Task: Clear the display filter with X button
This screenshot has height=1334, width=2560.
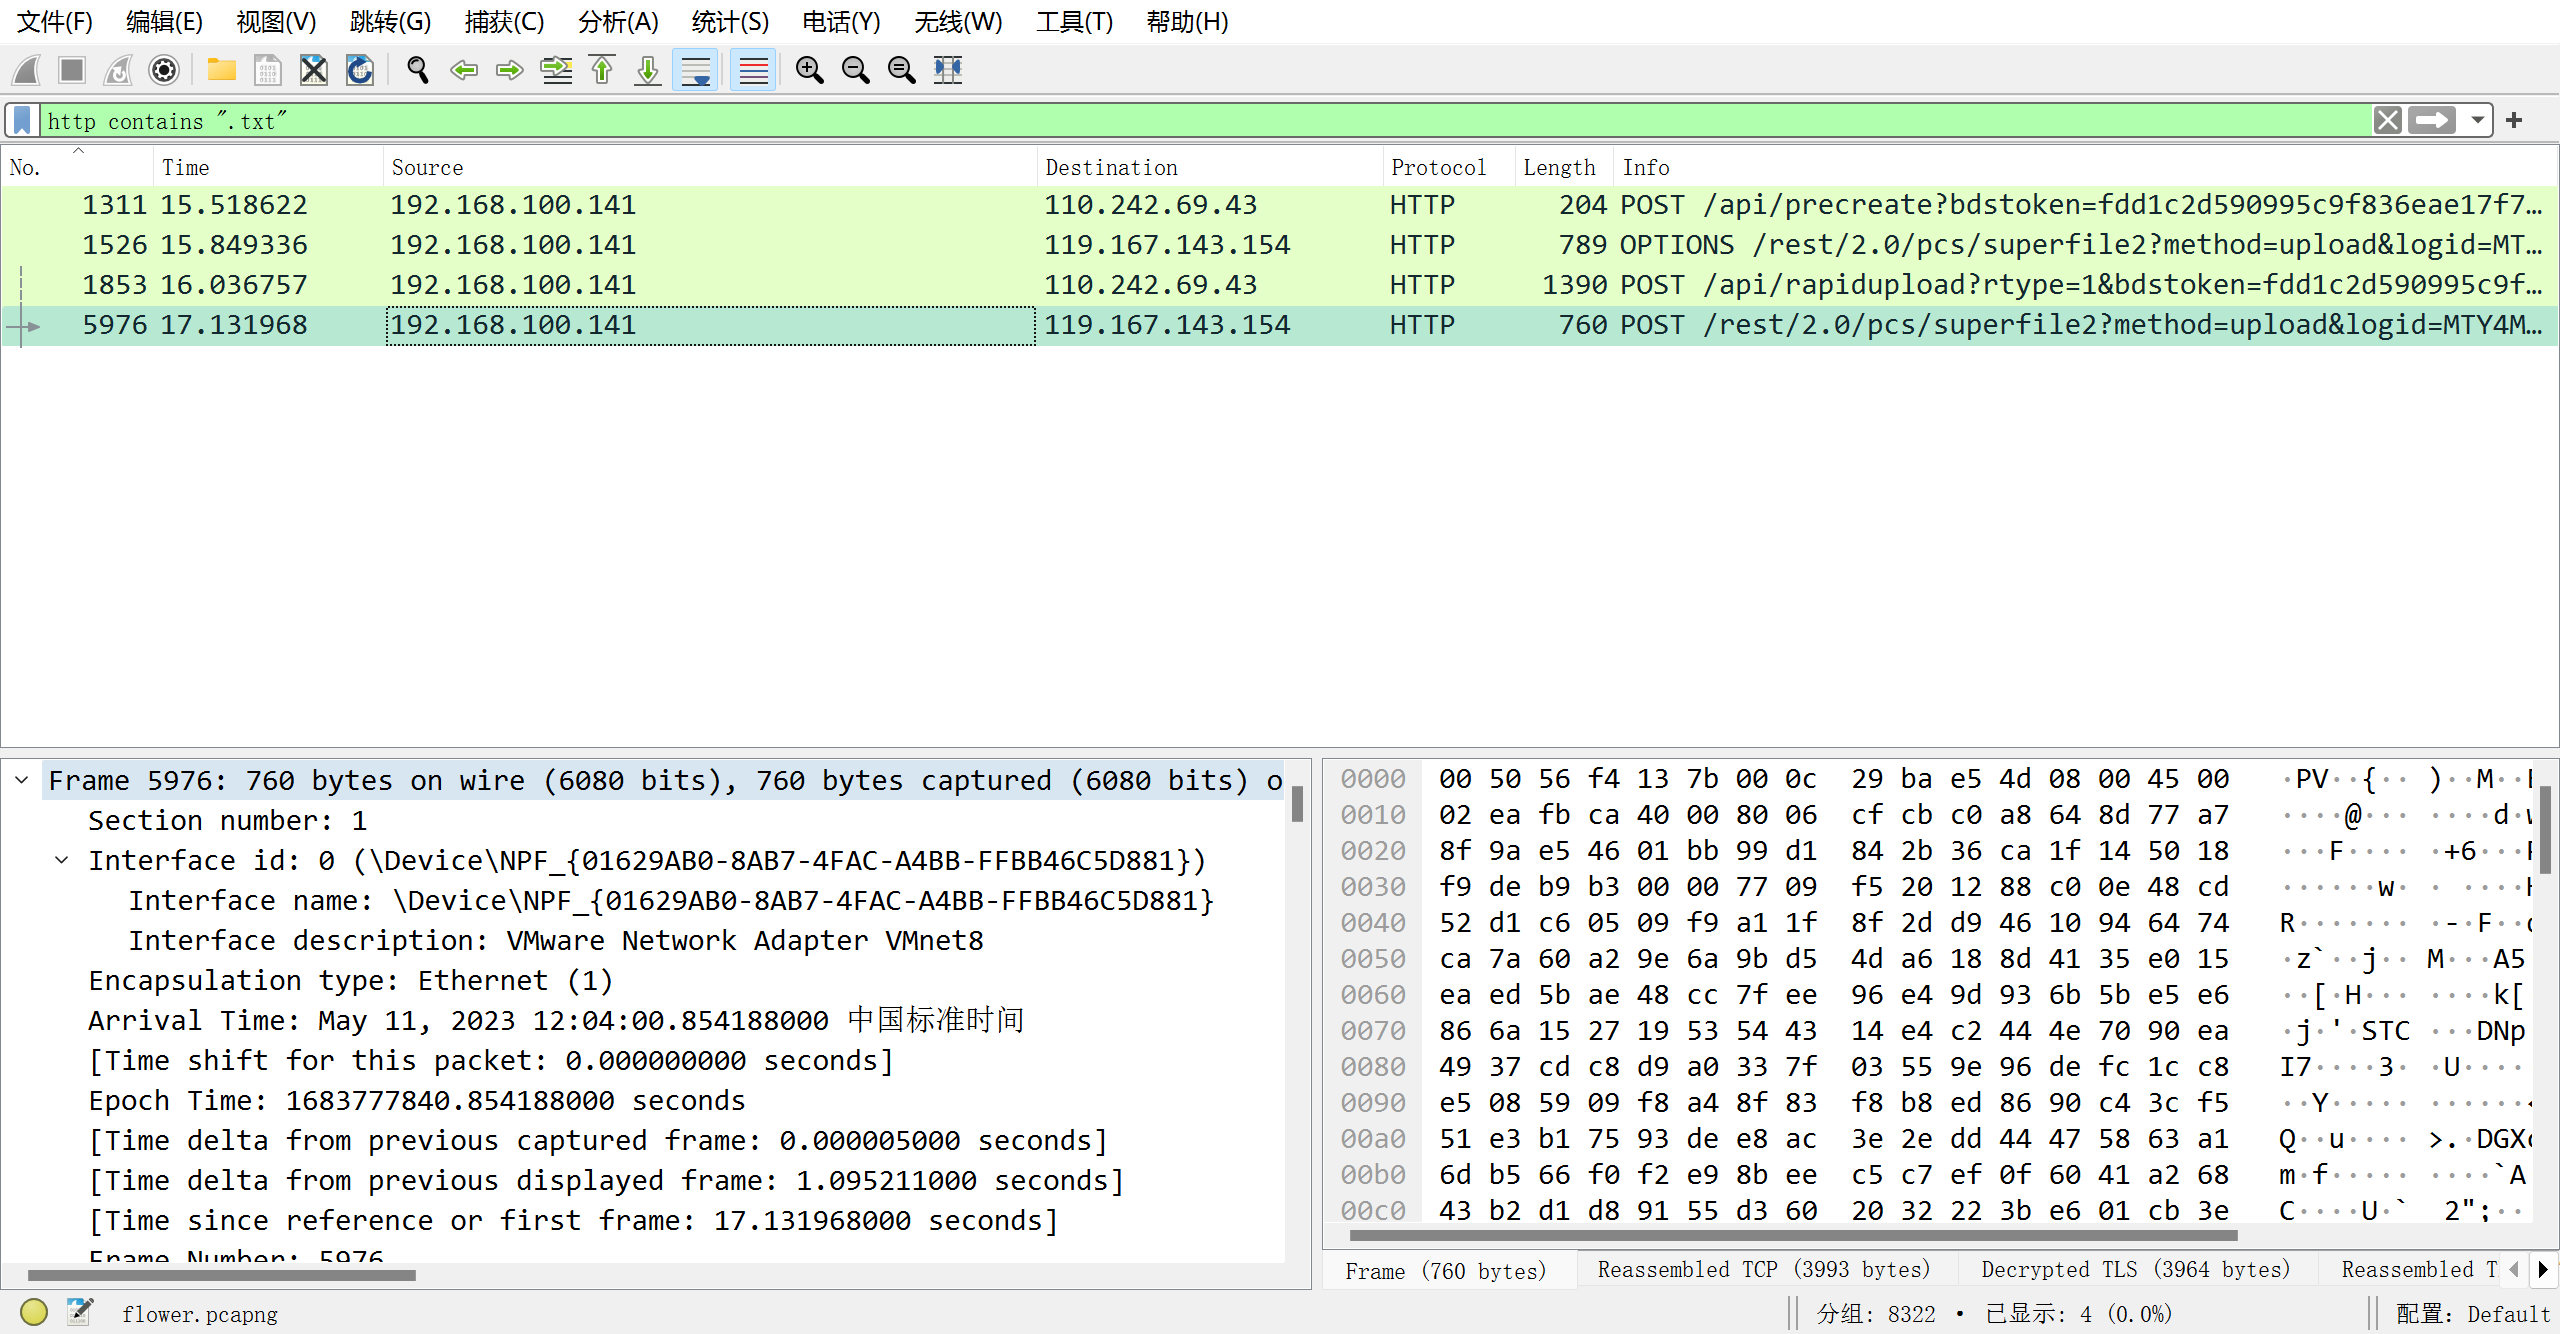Action: [x=2388, y=121]
